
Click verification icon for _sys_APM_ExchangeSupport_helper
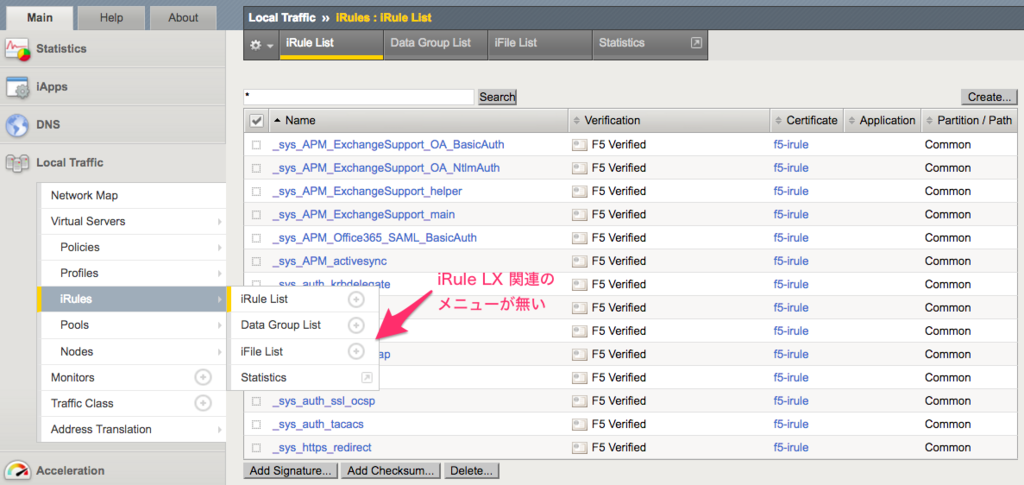[579, 191]
